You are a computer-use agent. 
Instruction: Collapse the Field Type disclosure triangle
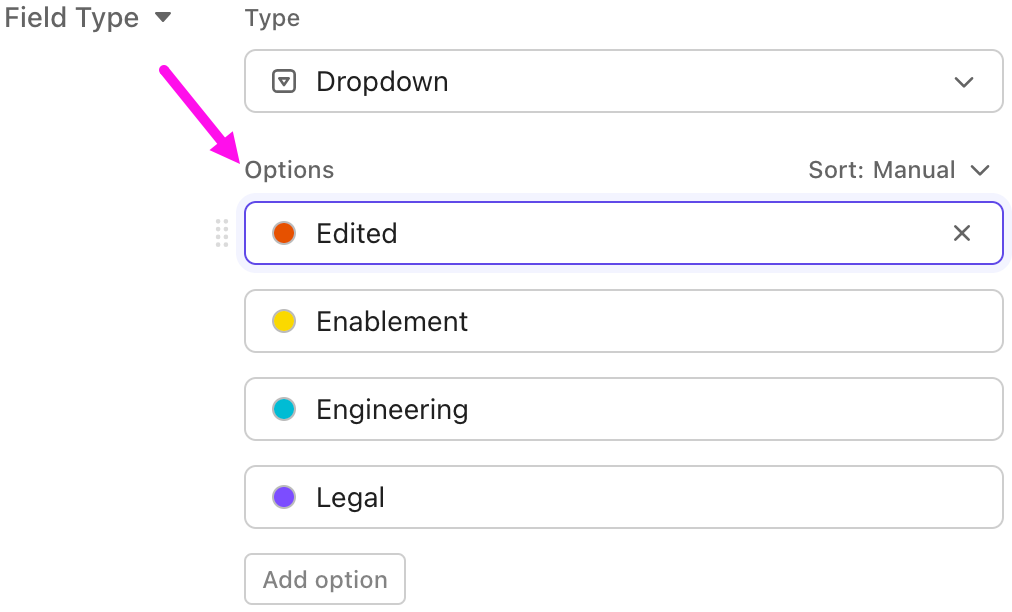click(163, 18)
